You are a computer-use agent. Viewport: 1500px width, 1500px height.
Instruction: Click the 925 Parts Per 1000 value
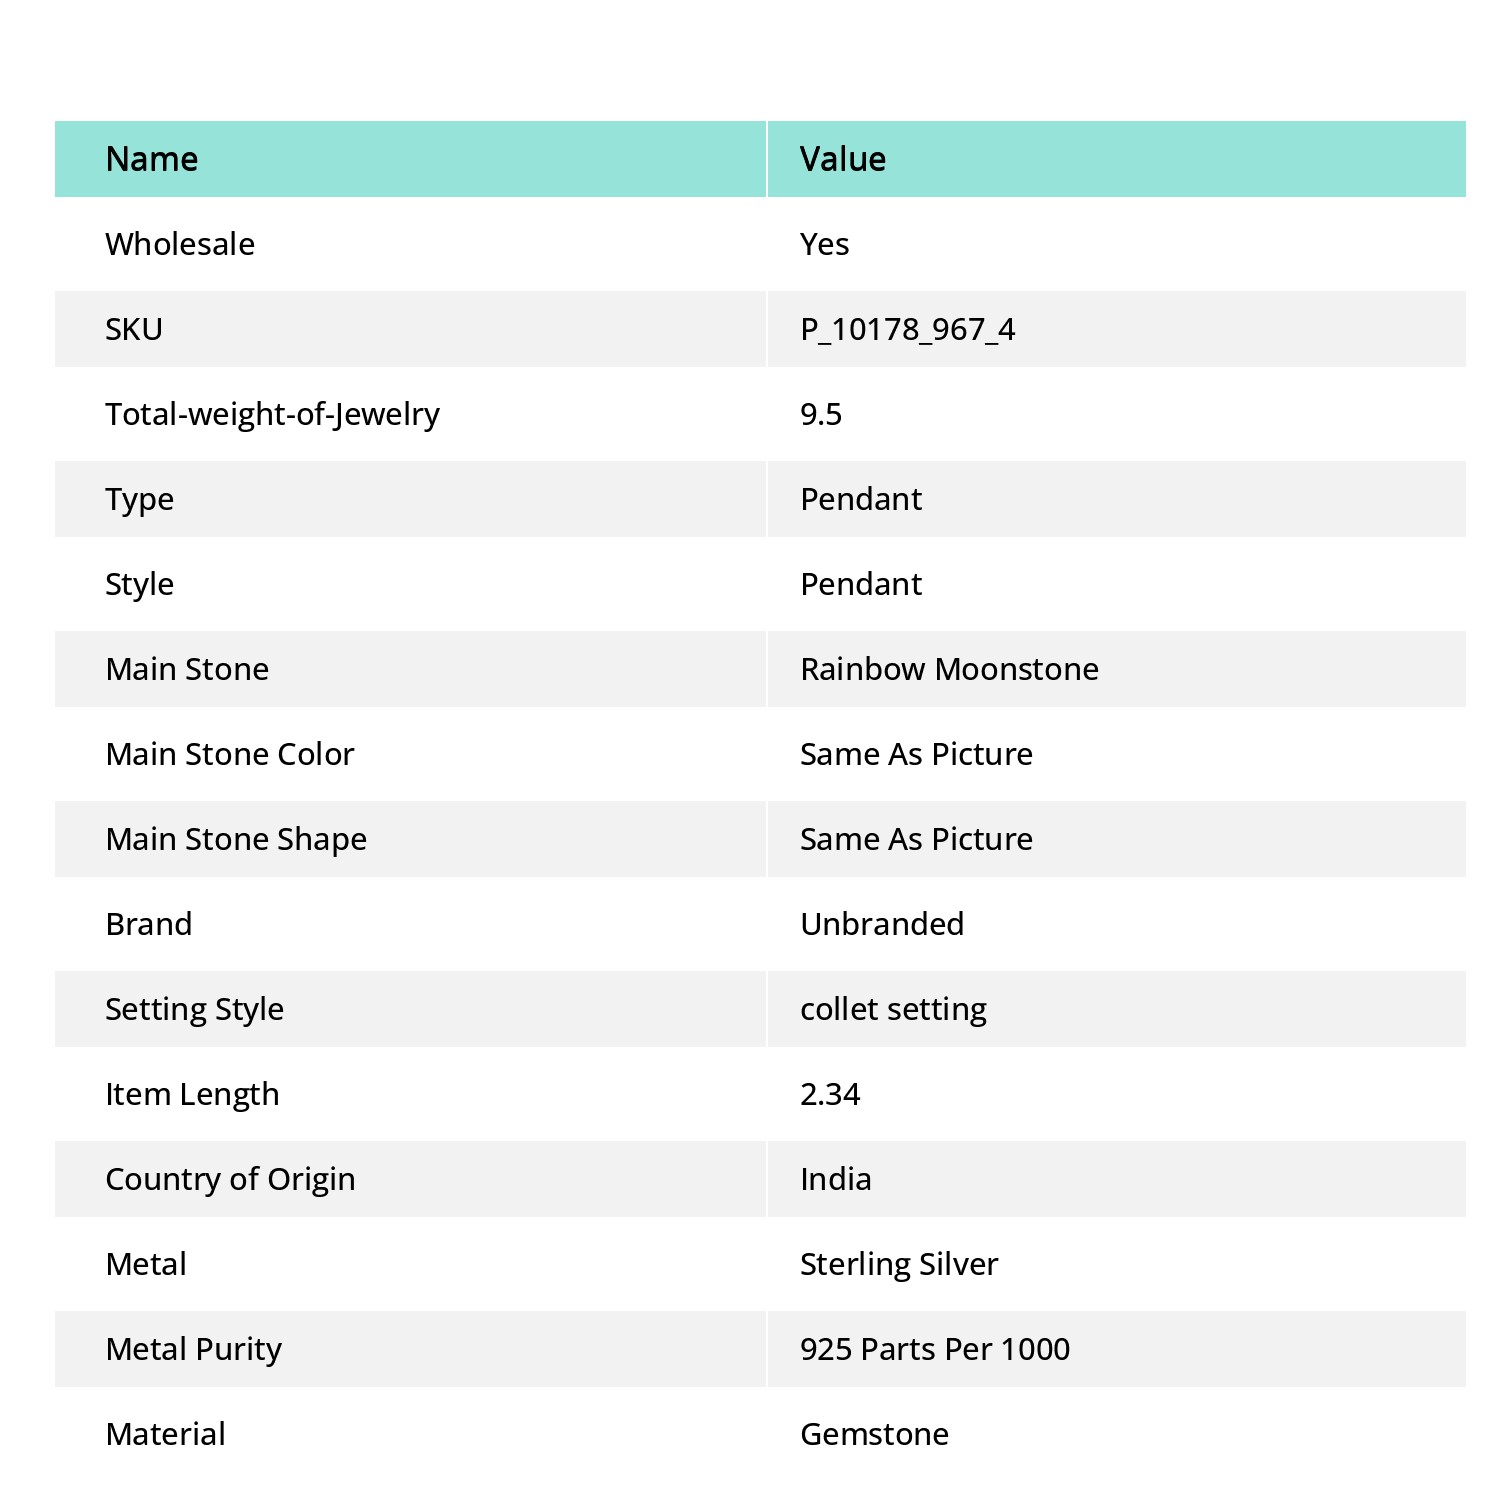(935, 1349)
